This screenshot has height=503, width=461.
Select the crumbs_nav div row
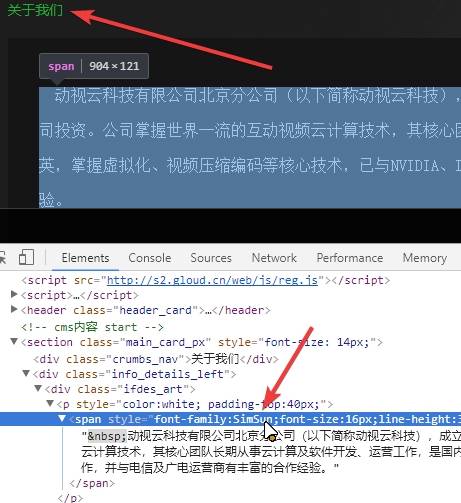(156, 359)
